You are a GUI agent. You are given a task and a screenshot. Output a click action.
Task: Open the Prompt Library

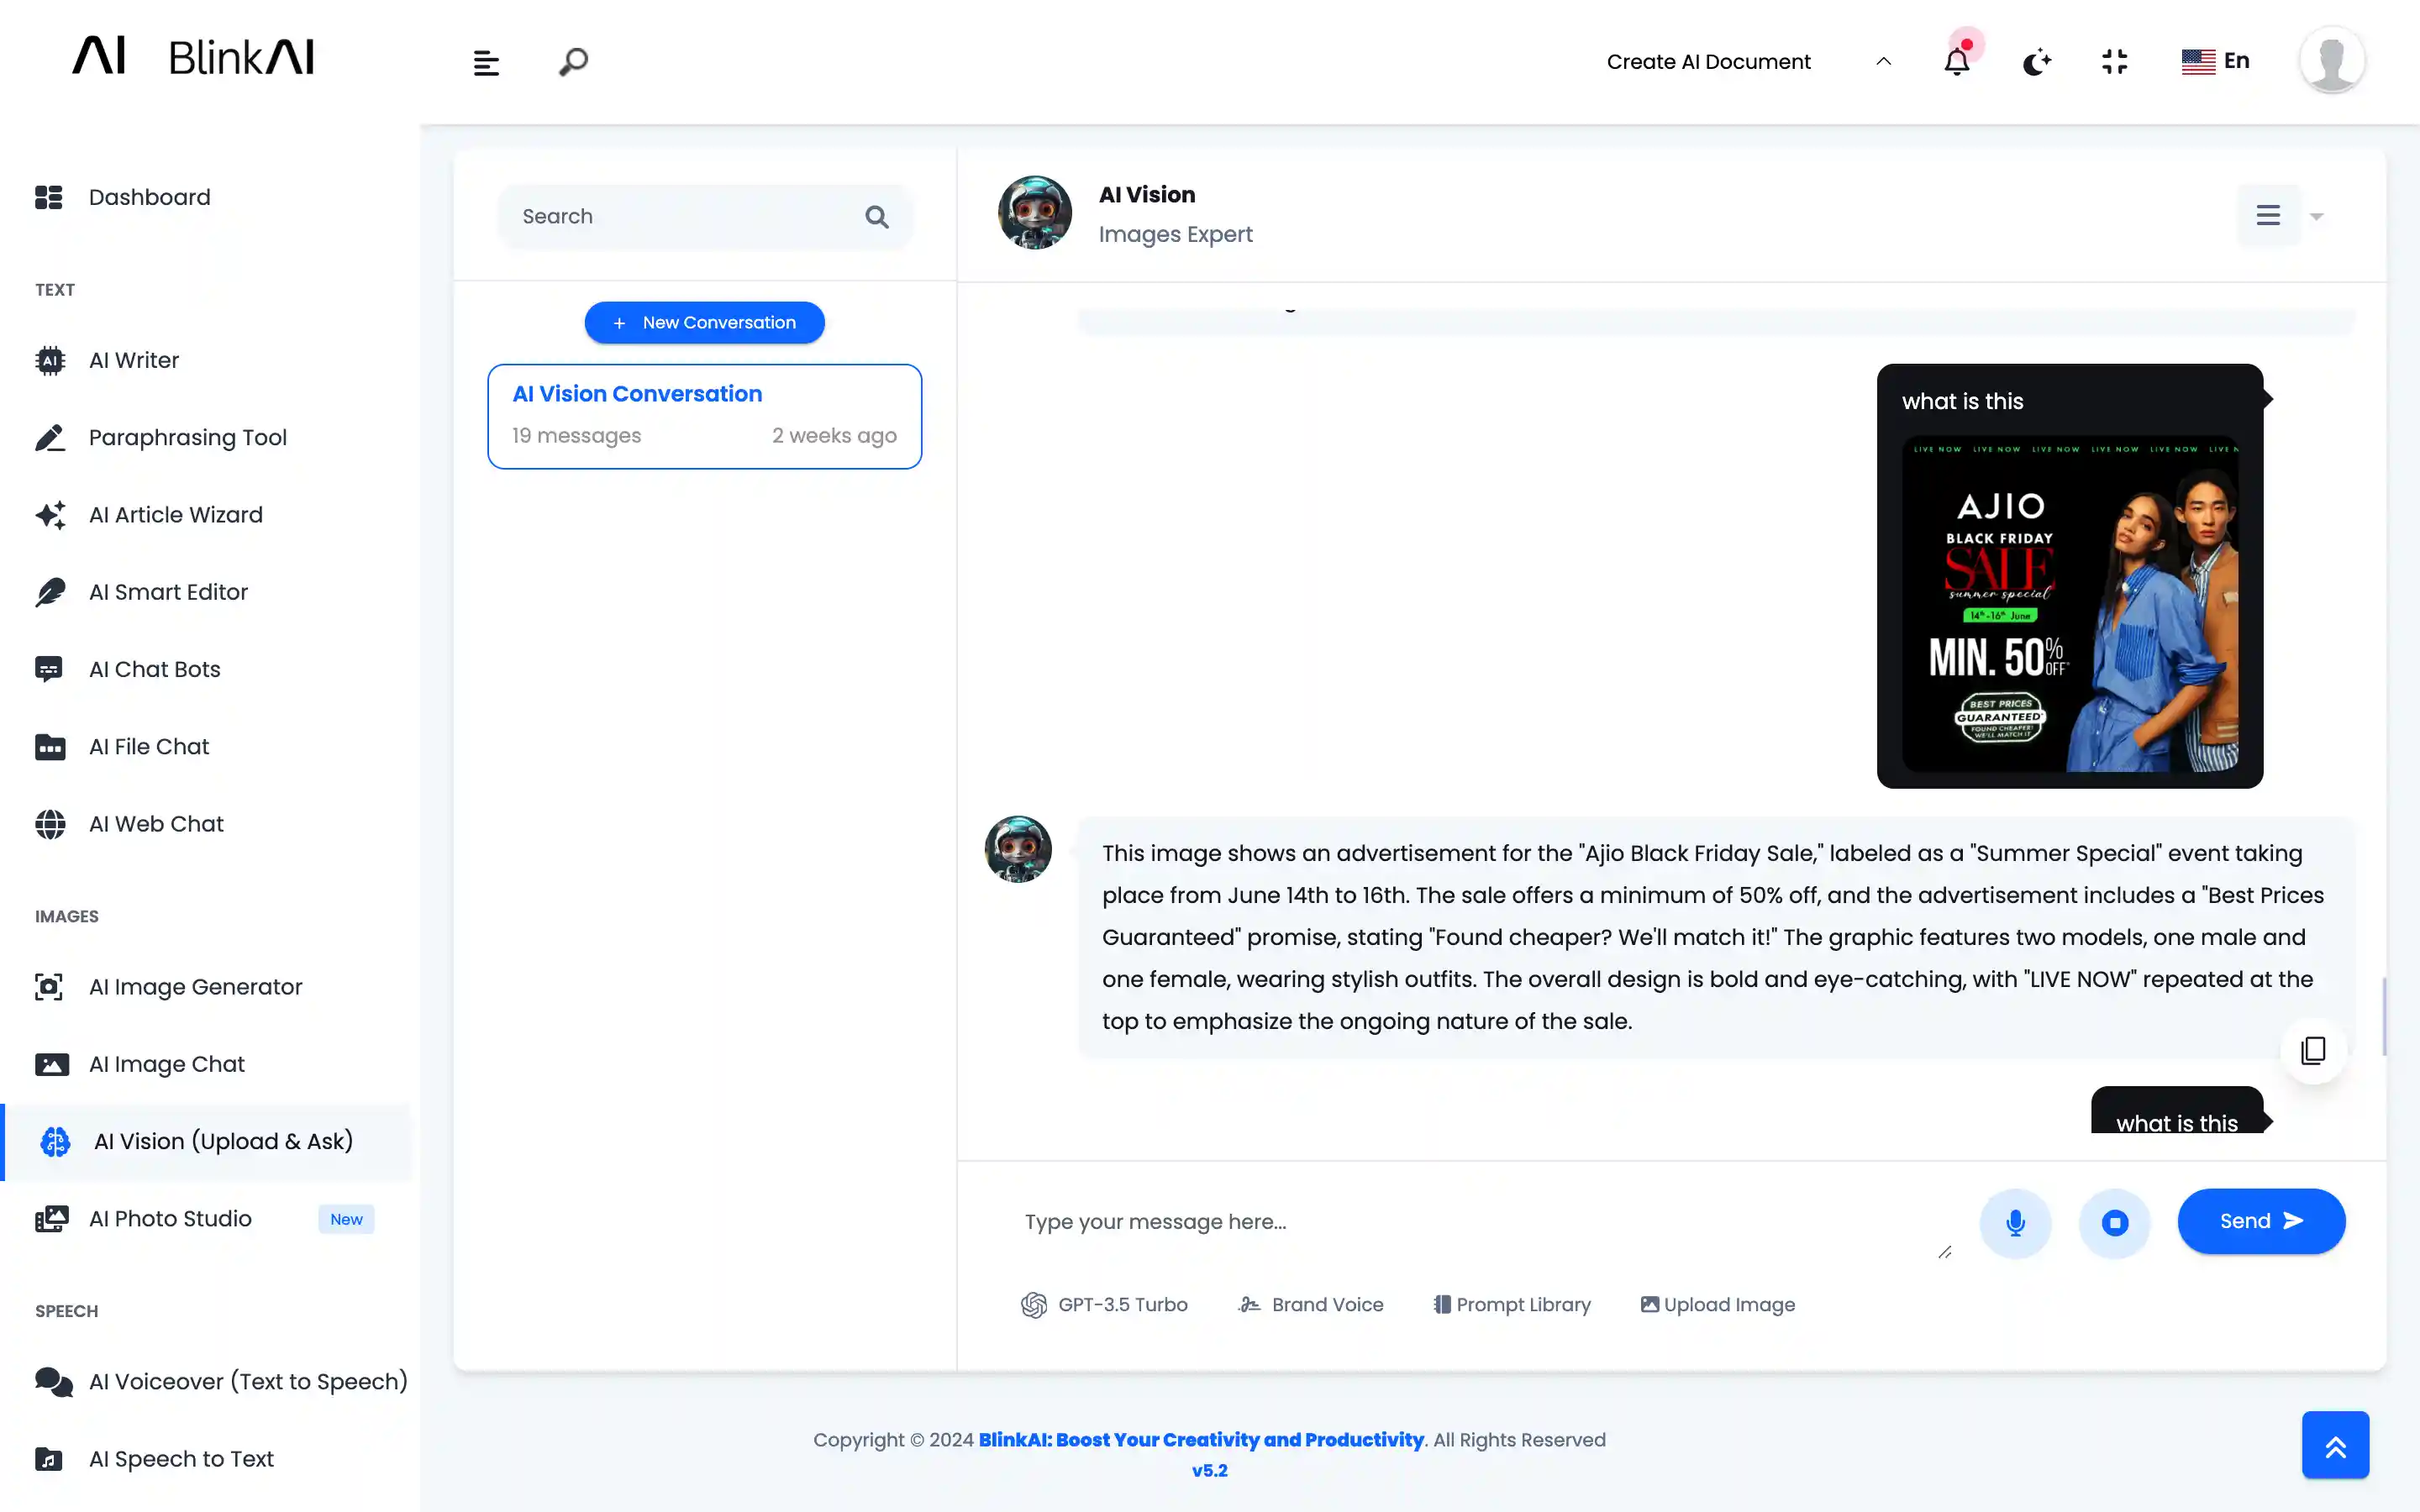1512,1304
